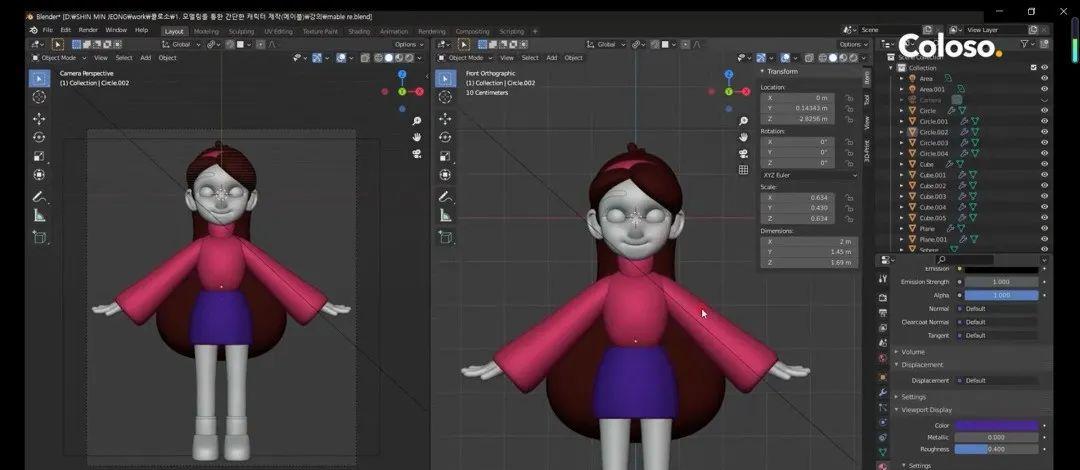Adjust the Alpha 1.000 slider
The image size is (1080, 470).
click(x=1001, y=295)
